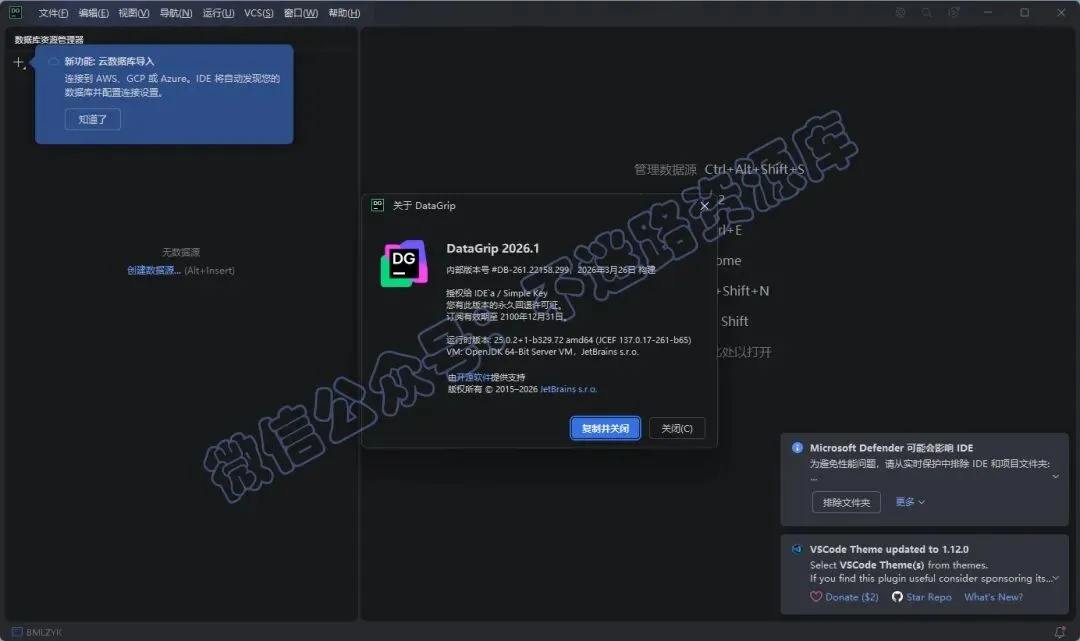1080x641 pixels.
Task: Click the DataGrip 2026.1 version heading
Action: (492, 249)
